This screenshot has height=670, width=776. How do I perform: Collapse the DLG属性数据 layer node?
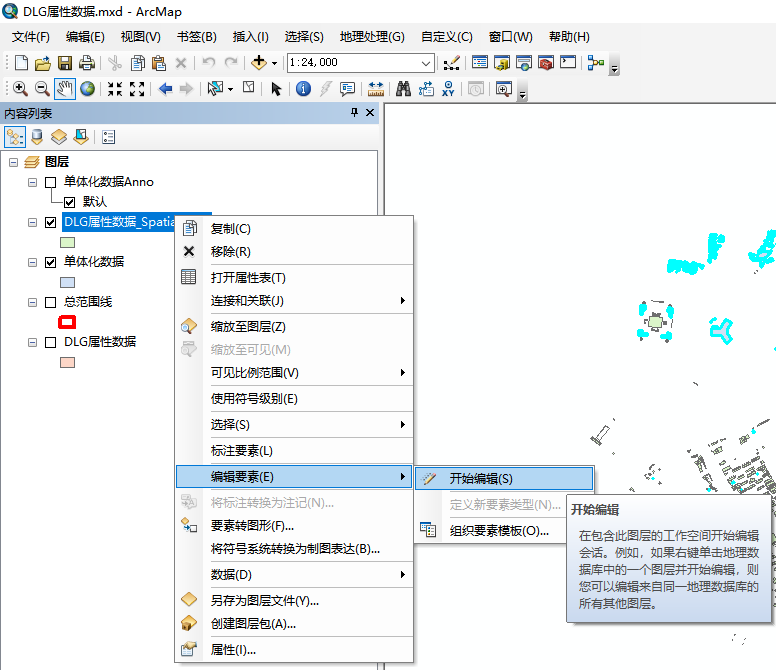[32, 342]
